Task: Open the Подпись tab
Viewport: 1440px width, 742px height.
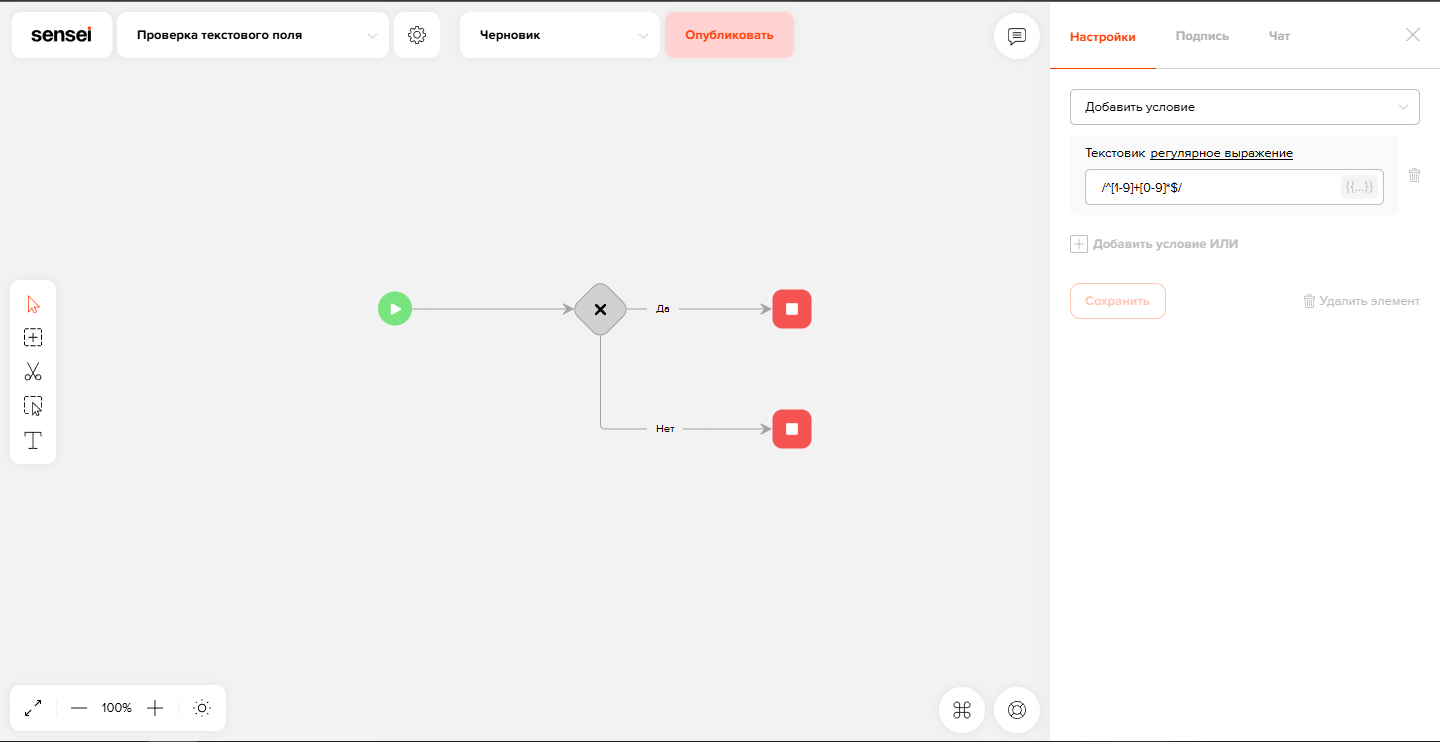Action: (1202, 37)
